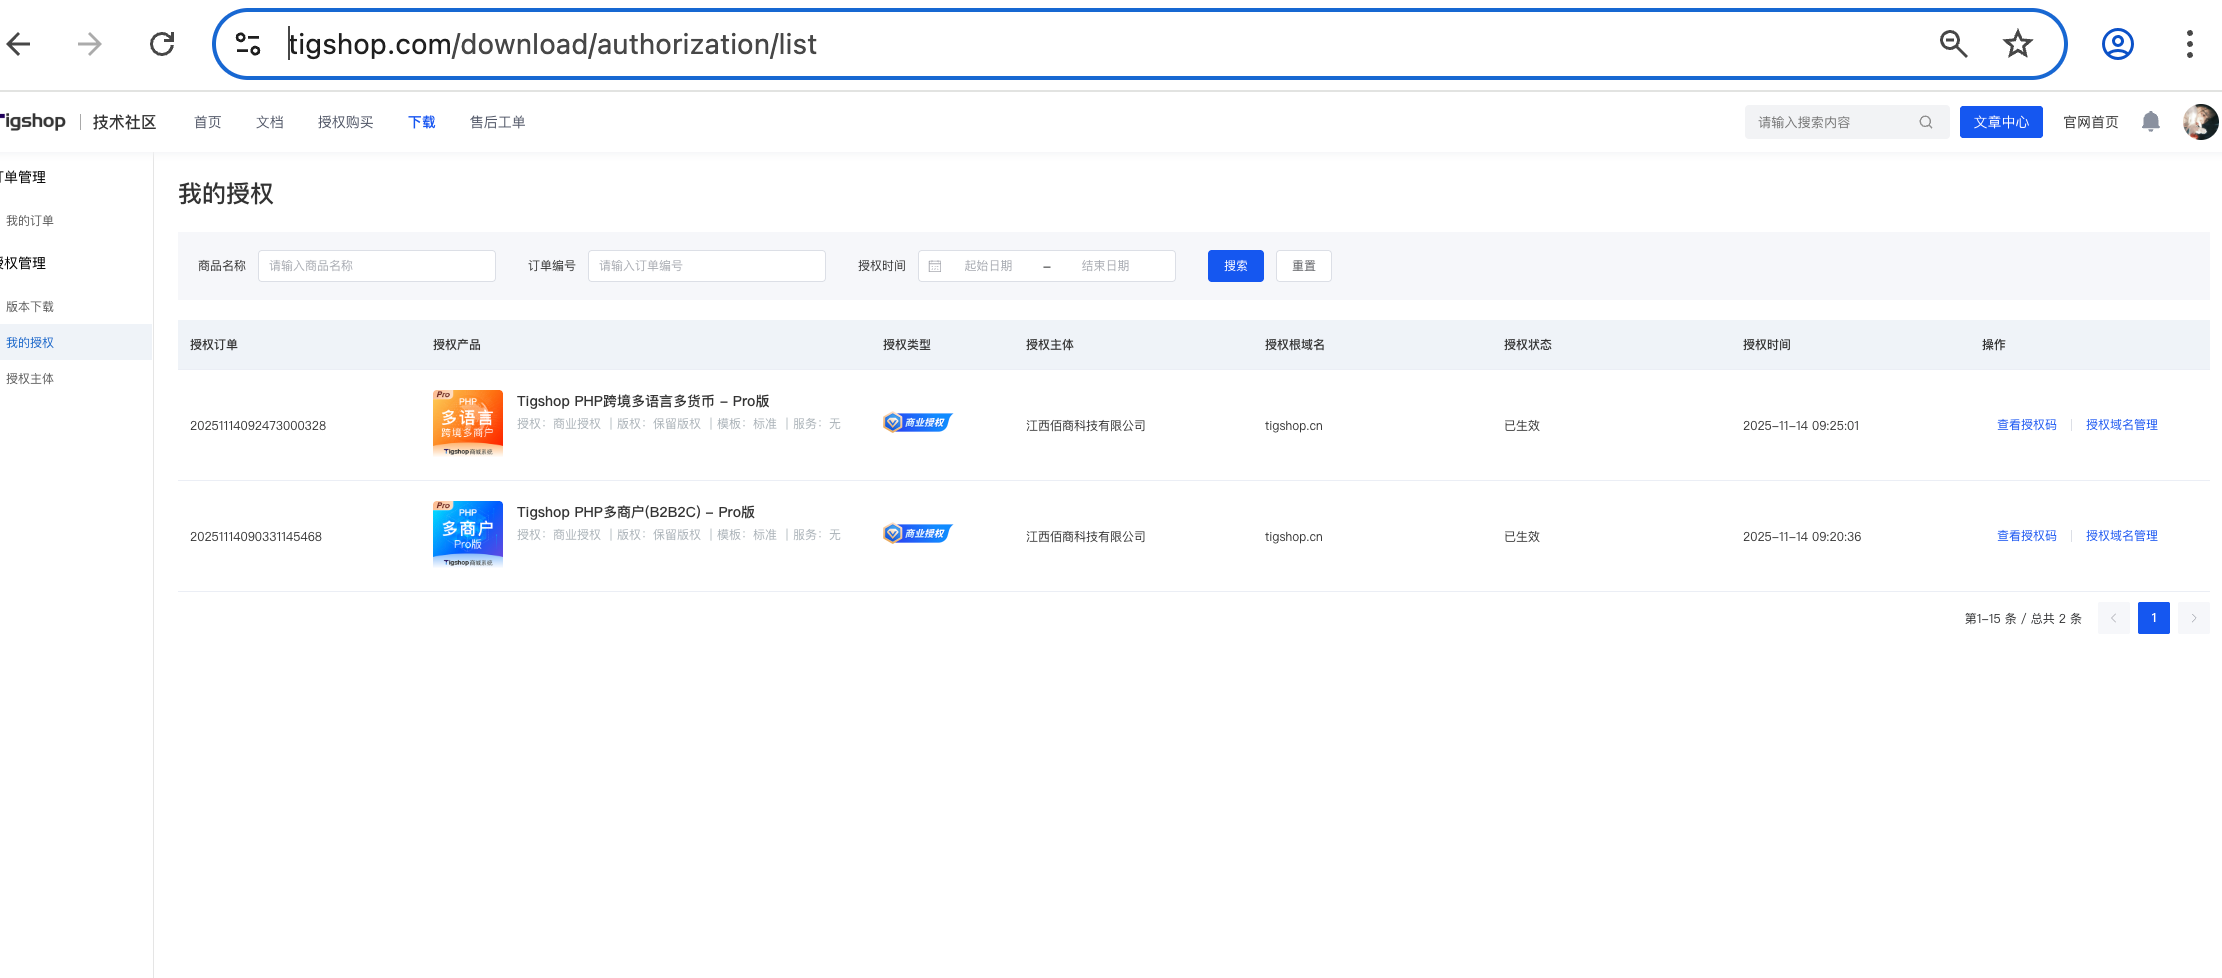Open the 起始日期 start date picker
Viewport: 2222px width, 978px height.
coord(987,266)
